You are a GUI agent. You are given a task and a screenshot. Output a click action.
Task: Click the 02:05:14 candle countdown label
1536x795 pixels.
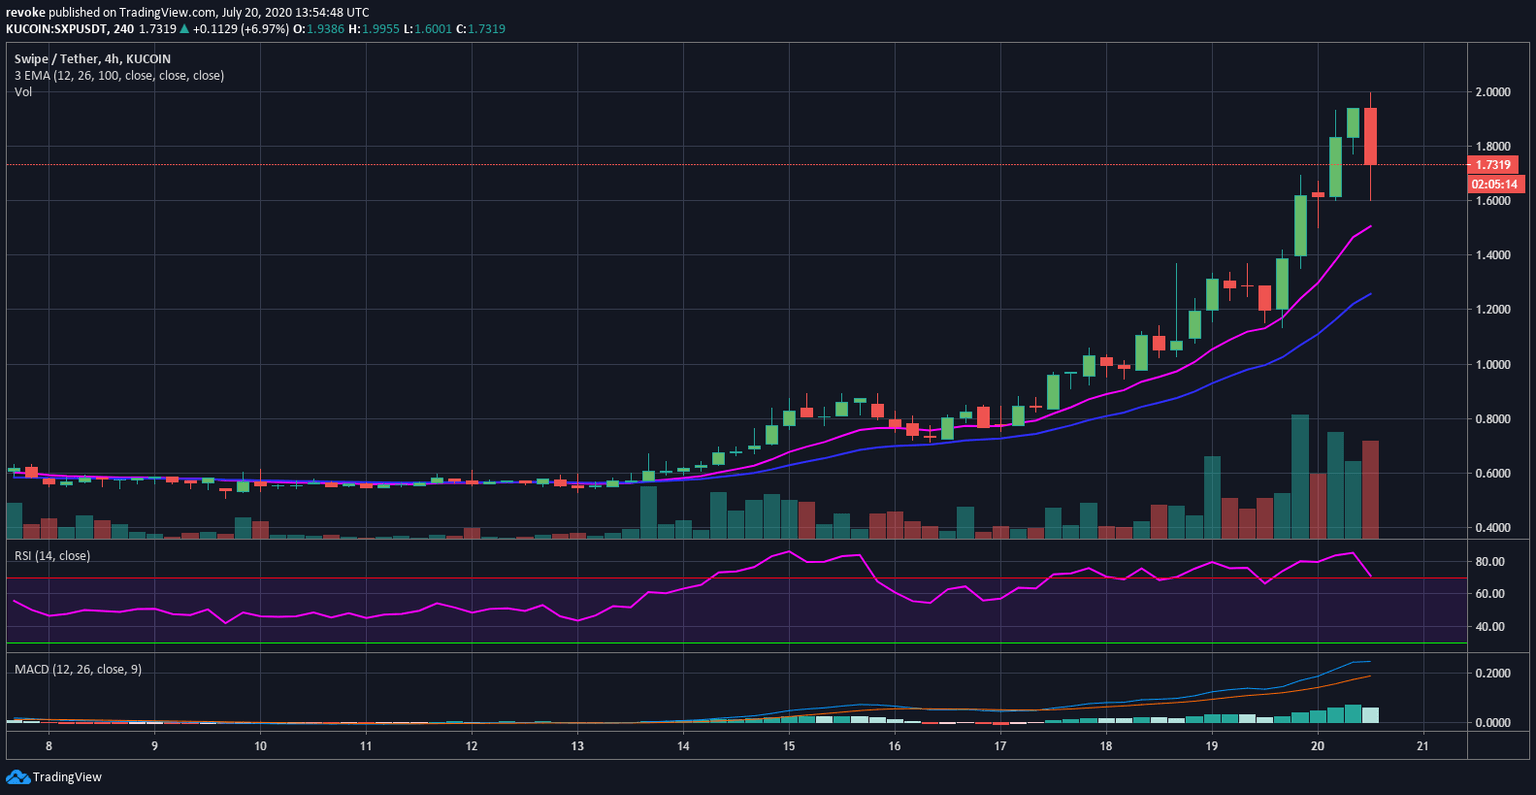[x=1492, y=184]
